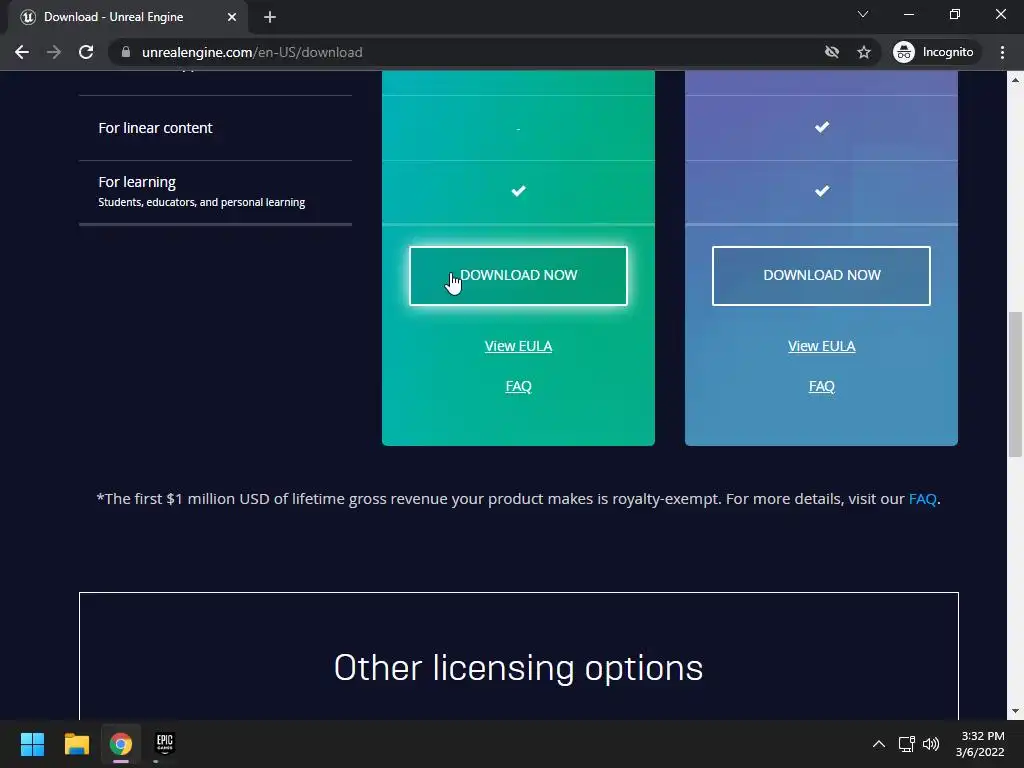Screen dimensions: 1024x768
Task: Close the Download - Unreal Engine tab
Action: tap(232, 17)
